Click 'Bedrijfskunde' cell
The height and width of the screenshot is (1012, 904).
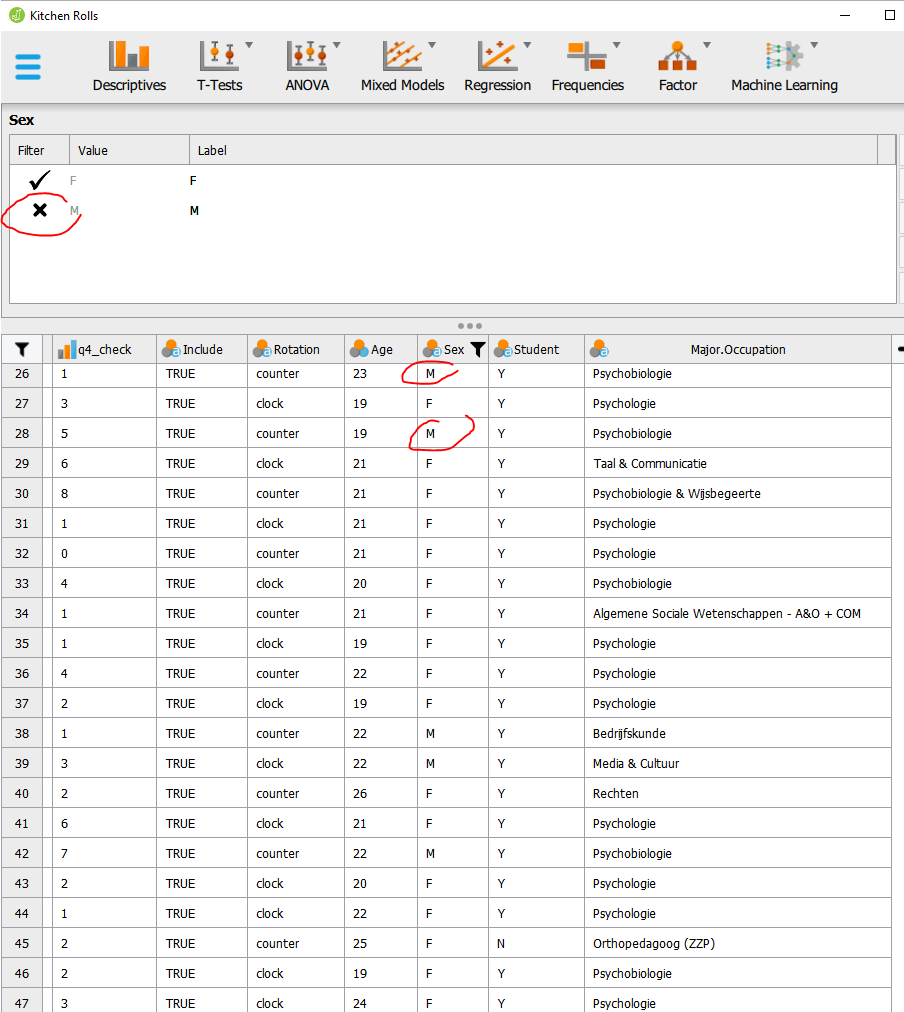point(738,733)
